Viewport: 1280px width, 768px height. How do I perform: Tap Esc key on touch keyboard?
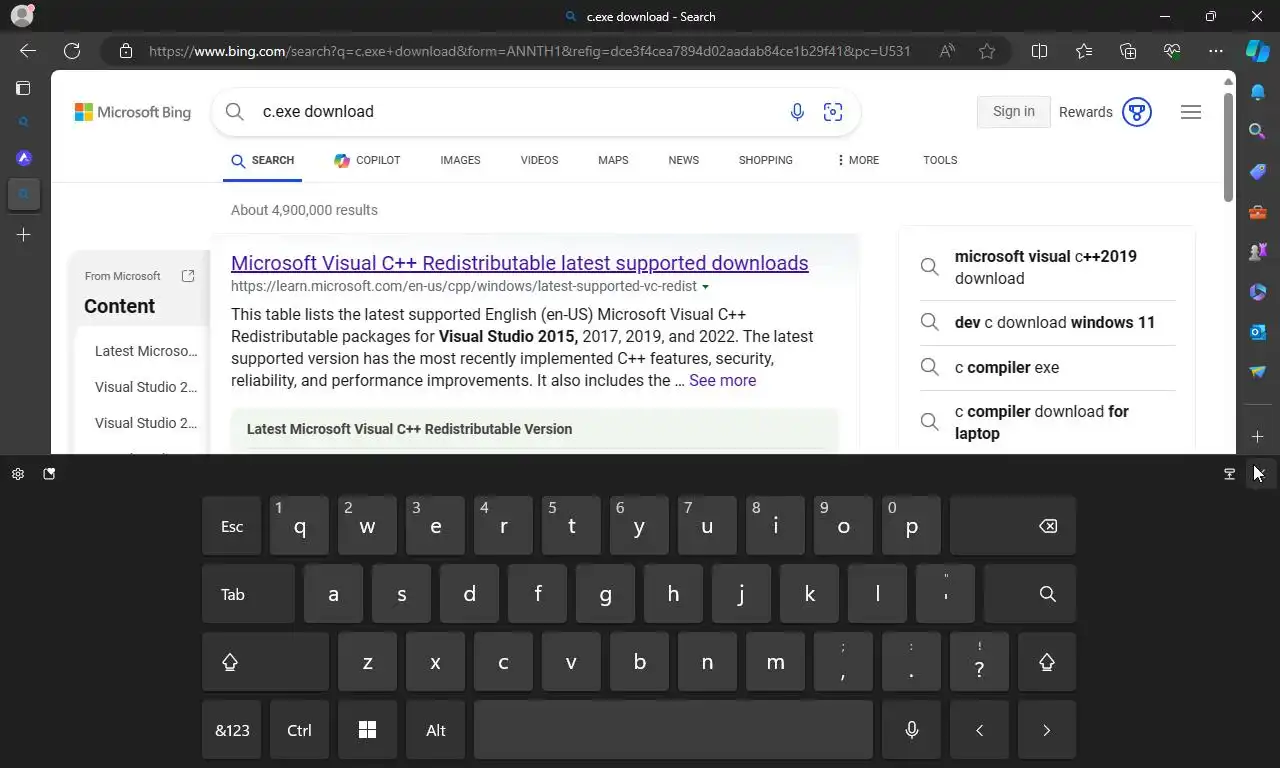click(232, 526)
